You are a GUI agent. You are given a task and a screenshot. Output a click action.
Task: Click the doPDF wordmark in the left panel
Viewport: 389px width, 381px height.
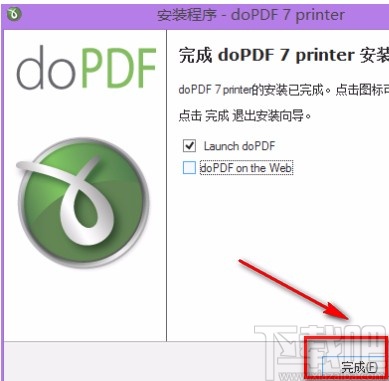click(x=86, y=68)
